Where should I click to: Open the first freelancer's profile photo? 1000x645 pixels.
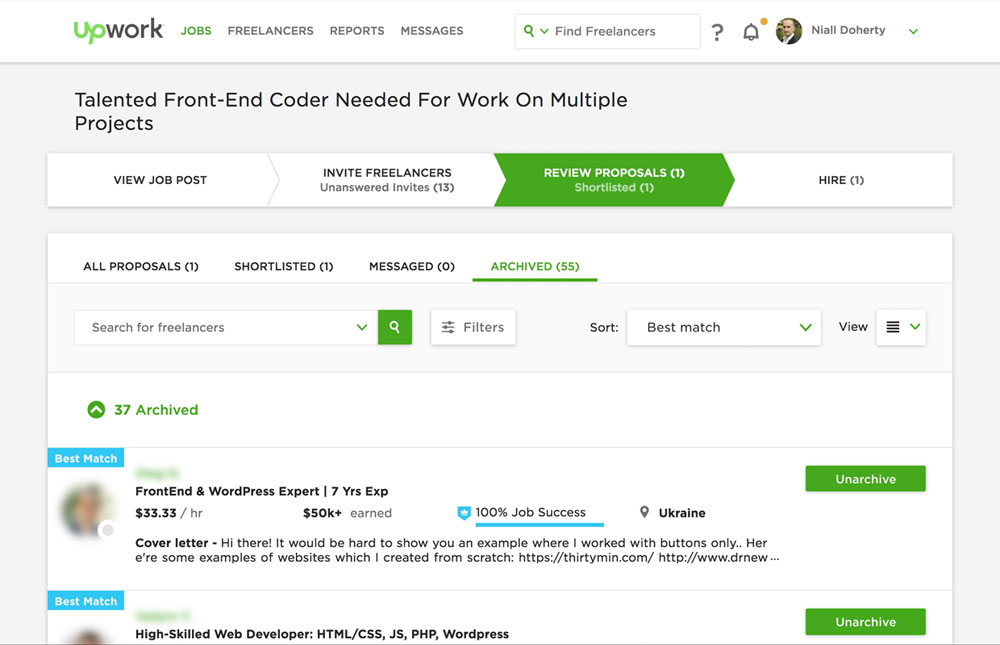coord(87,510)
